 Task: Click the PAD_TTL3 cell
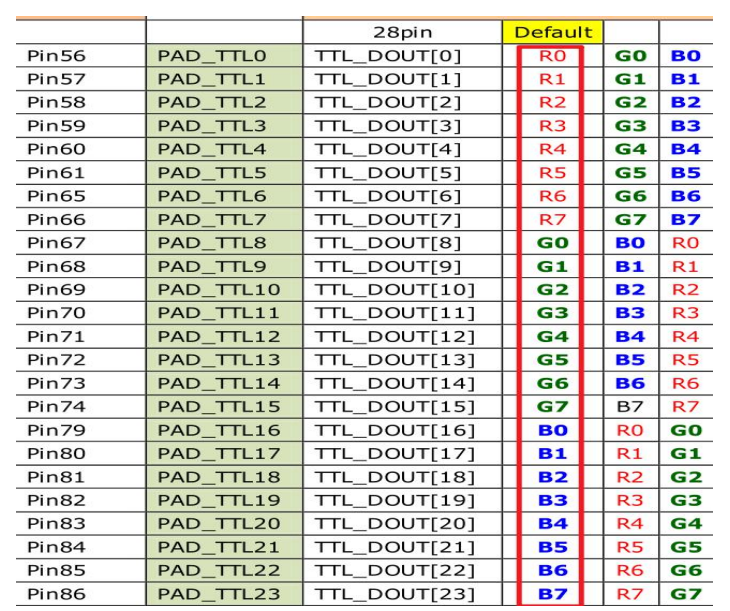(224, 126)
